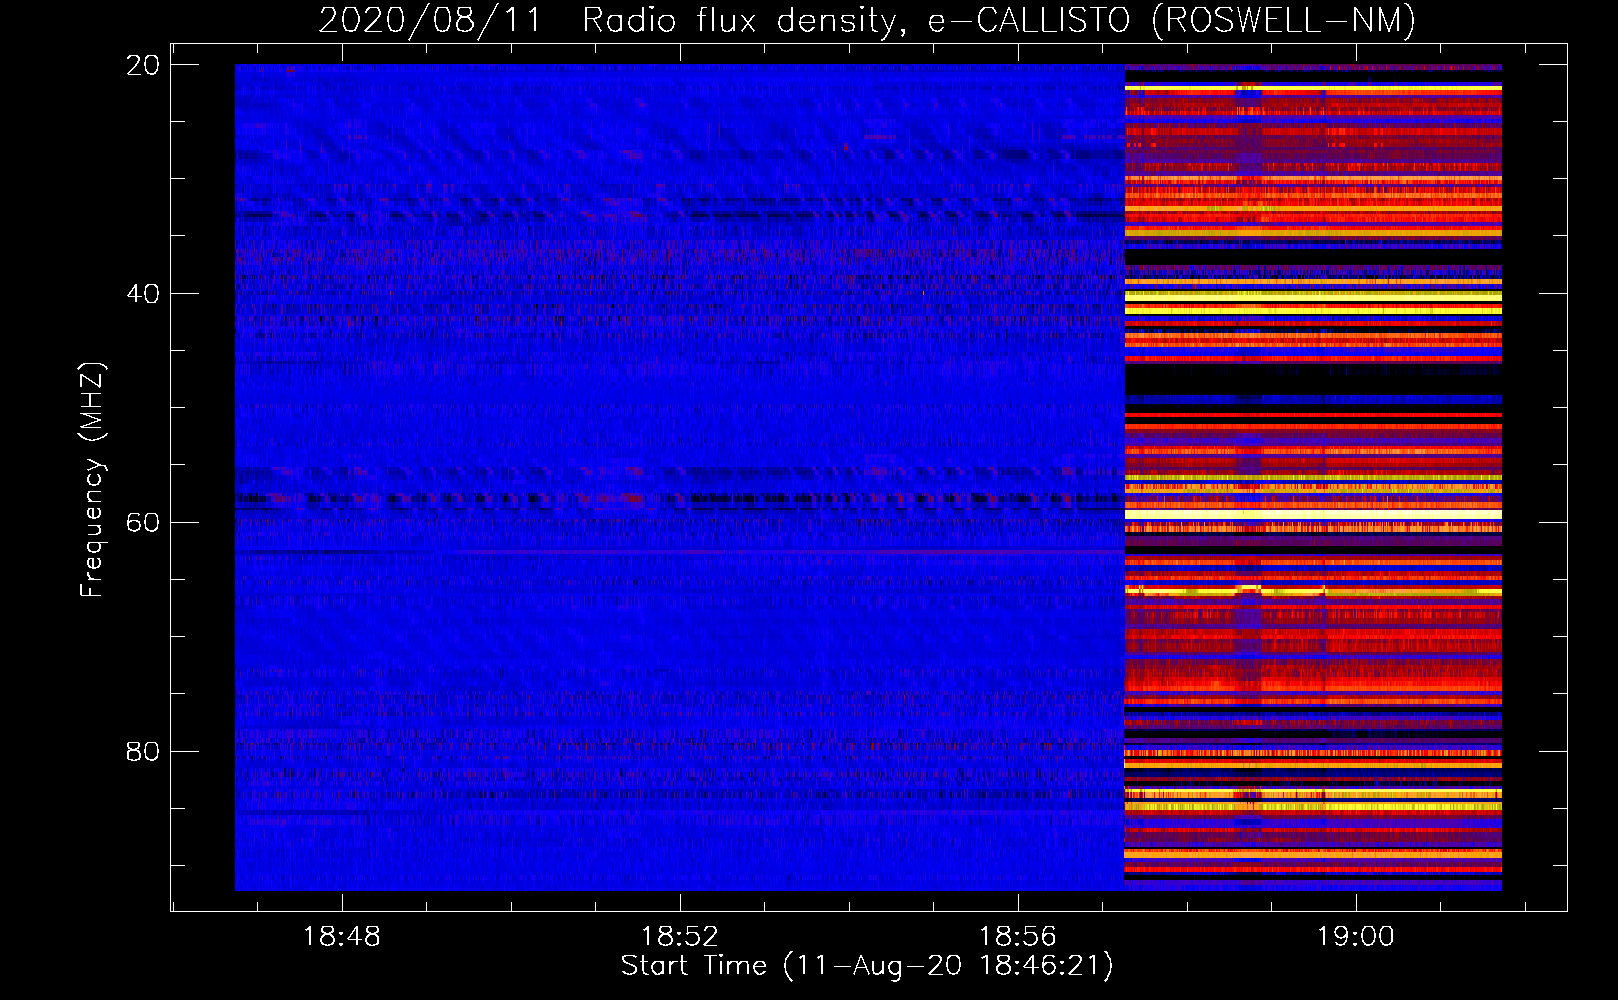
Task: Click the '20' frequency tick label
Action: [x=143, y=65]
